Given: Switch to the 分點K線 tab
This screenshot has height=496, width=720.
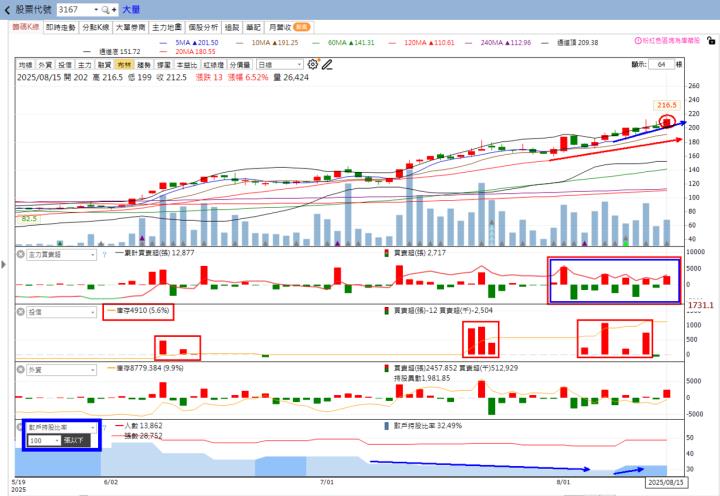Looking at the screenshot, I should pos(96,28).
